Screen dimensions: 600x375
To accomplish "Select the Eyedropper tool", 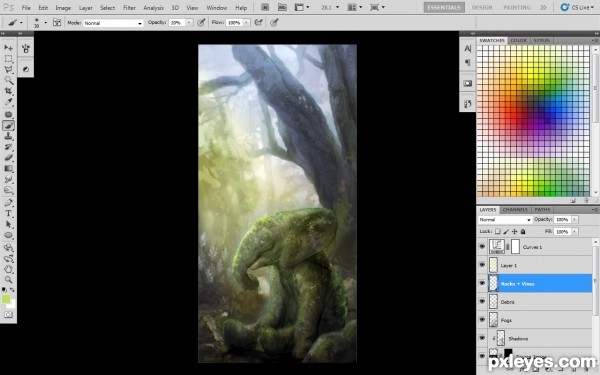I will pos(8,102).
